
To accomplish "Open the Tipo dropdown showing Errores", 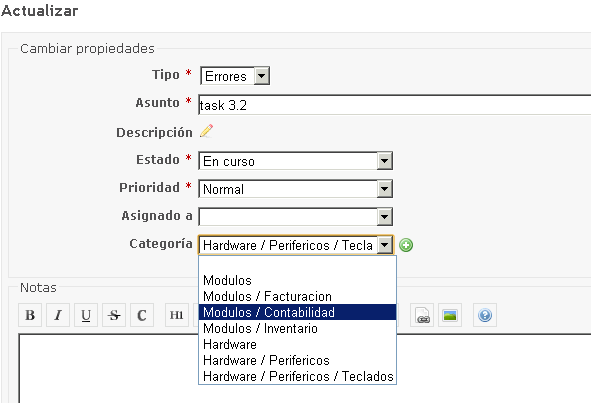I will click(x=235, y=76).
